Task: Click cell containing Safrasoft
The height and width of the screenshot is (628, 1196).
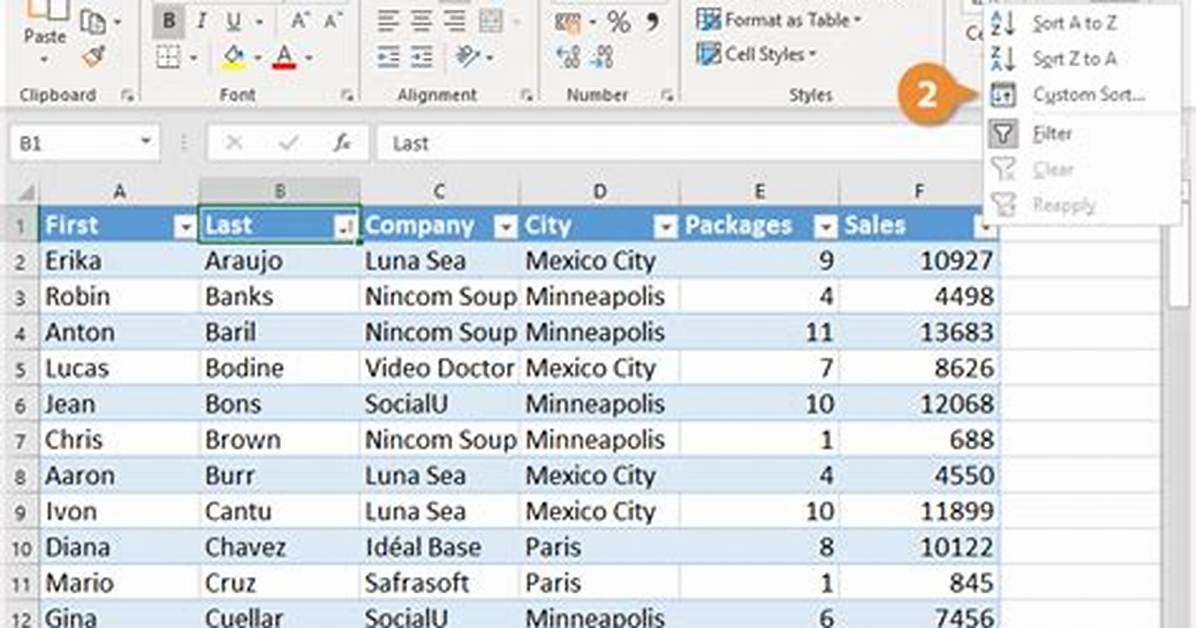Action: tap(440, 583)
